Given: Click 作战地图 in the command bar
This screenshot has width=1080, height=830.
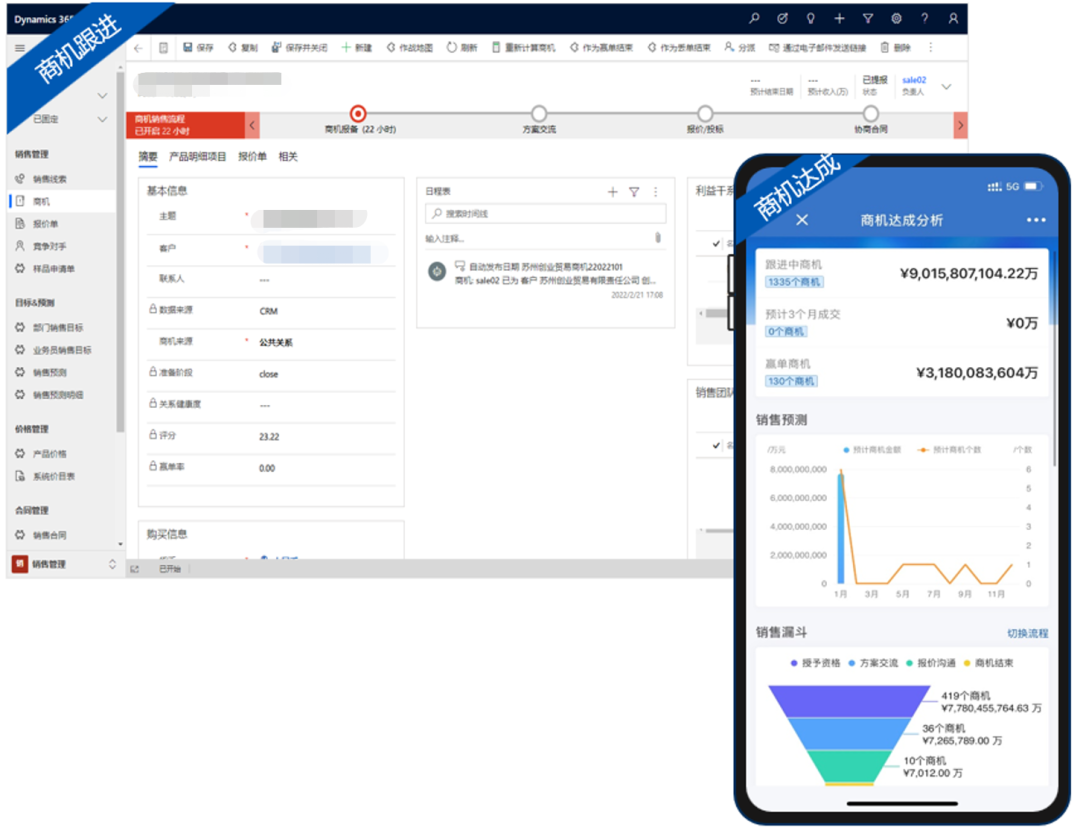Looking at the screenshot, I should (410, 48).
